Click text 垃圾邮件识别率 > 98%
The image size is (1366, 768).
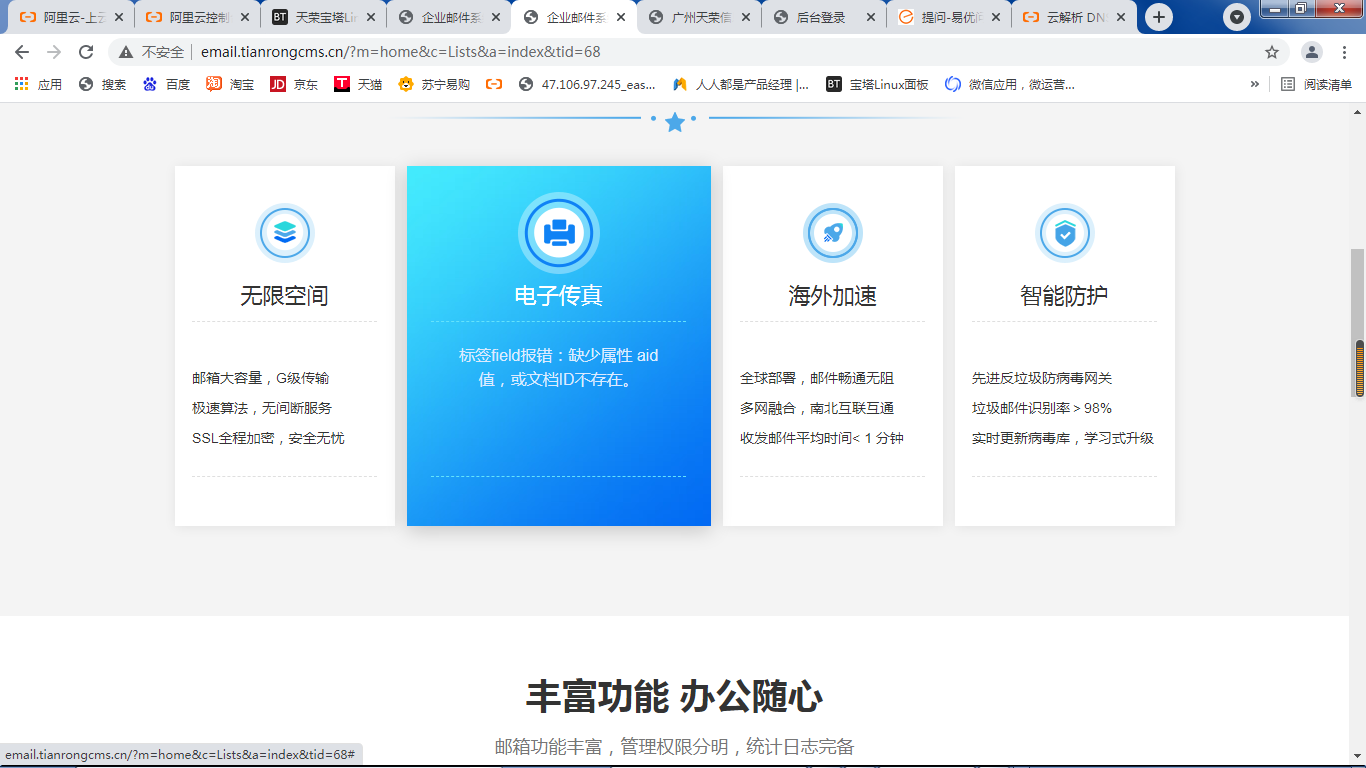pos(1042,408)
